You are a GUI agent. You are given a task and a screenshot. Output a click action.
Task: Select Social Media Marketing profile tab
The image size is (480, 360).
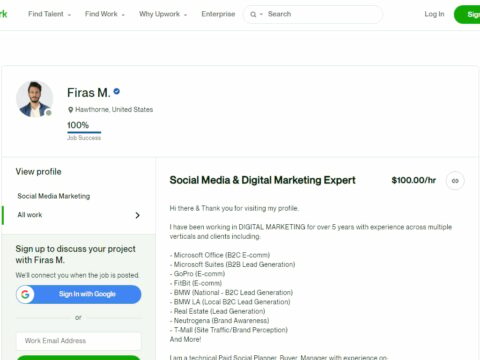click(54, 196)
